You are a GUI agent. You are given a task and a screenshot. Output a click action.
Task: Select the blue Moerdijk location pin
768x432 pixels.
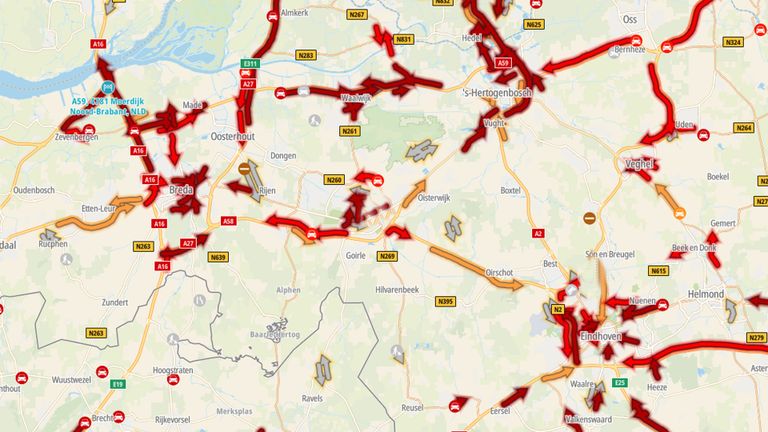108,88
